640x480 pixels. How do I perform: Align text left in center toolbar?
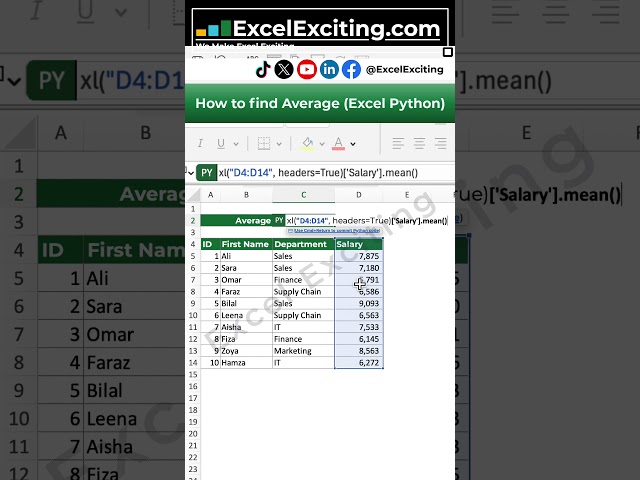coord(398,143)
